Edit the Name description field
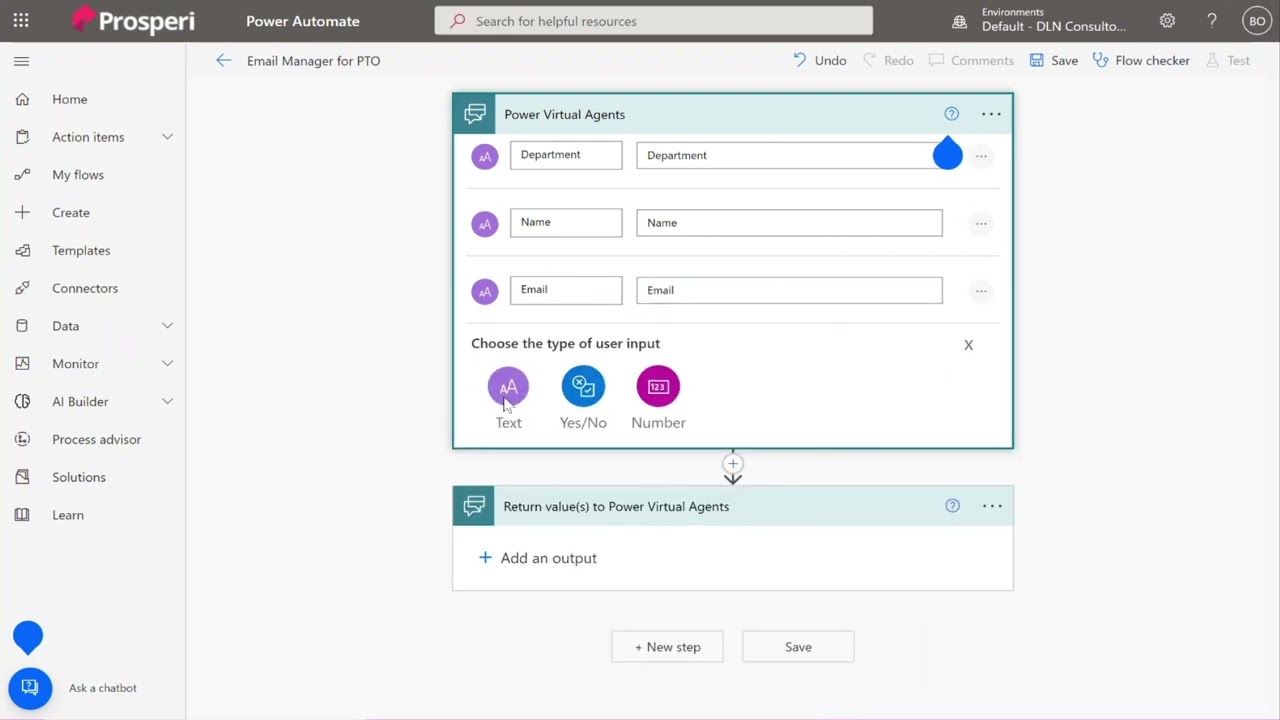This screenshot has height=720, width=1280. pyautogui.click(x=789, y=223)
